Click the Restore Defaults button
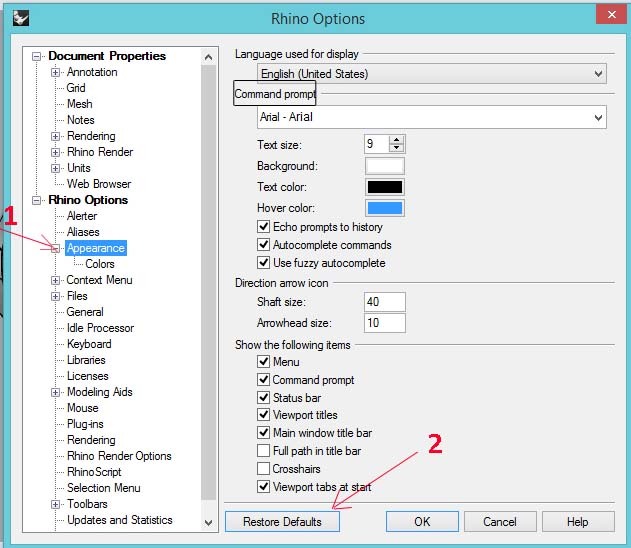Viewport: 631px width, 548px height. [282, 521]
